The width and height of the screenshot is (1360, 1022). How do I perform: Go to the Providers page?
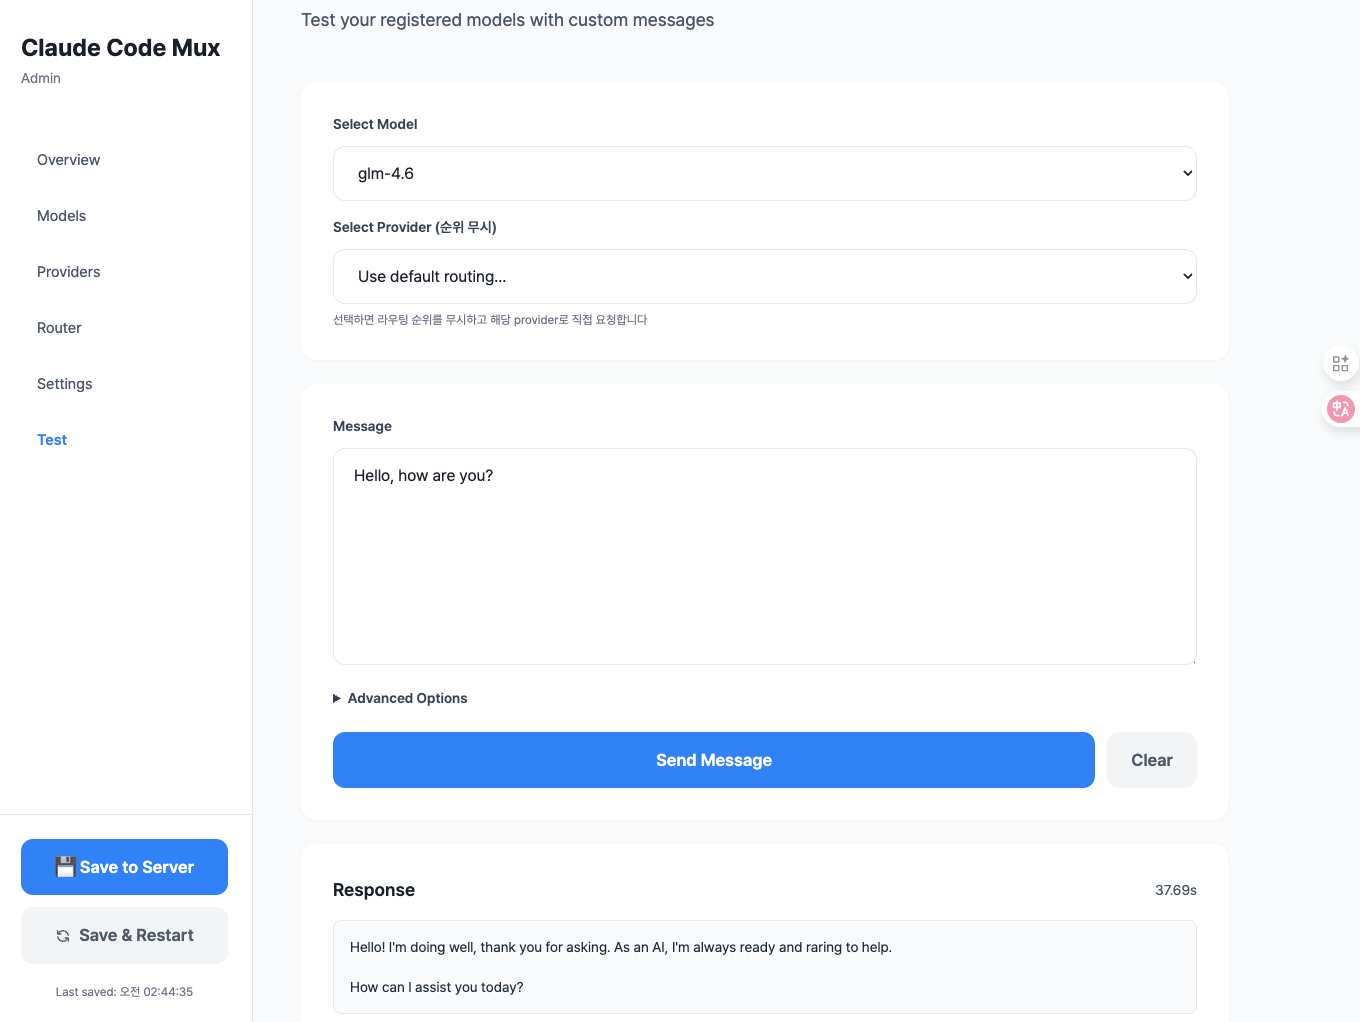68,271
